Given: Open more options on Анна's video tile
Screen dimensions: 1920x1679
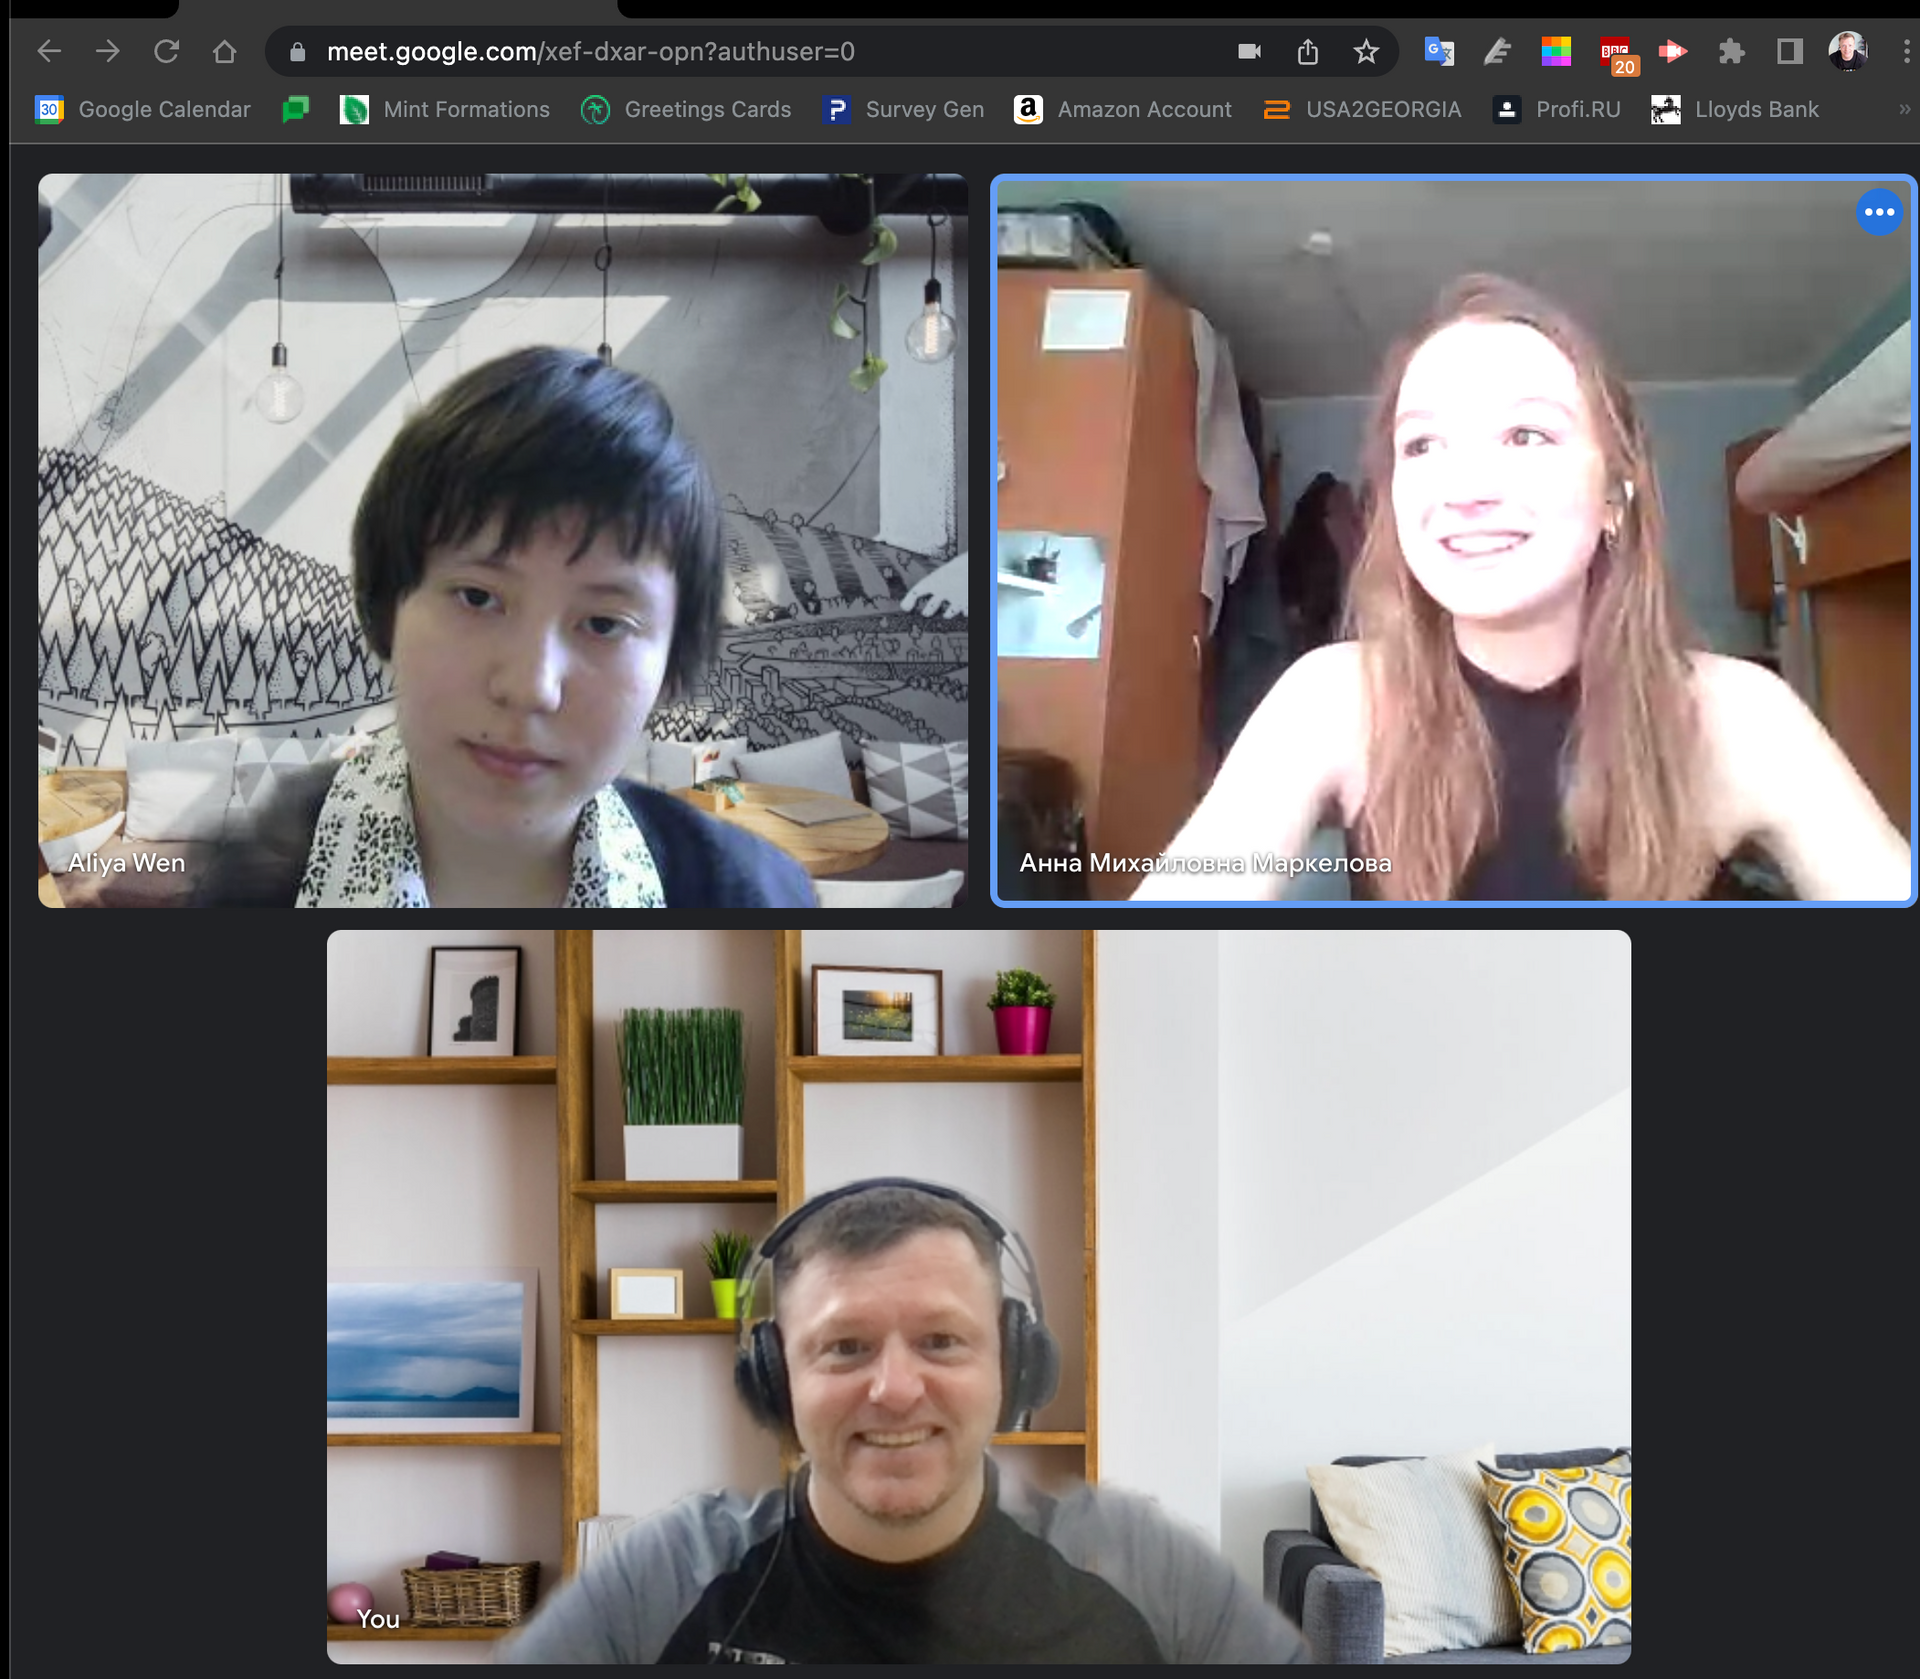Looking at the screenshot, I should click(x=1878, y=212).
